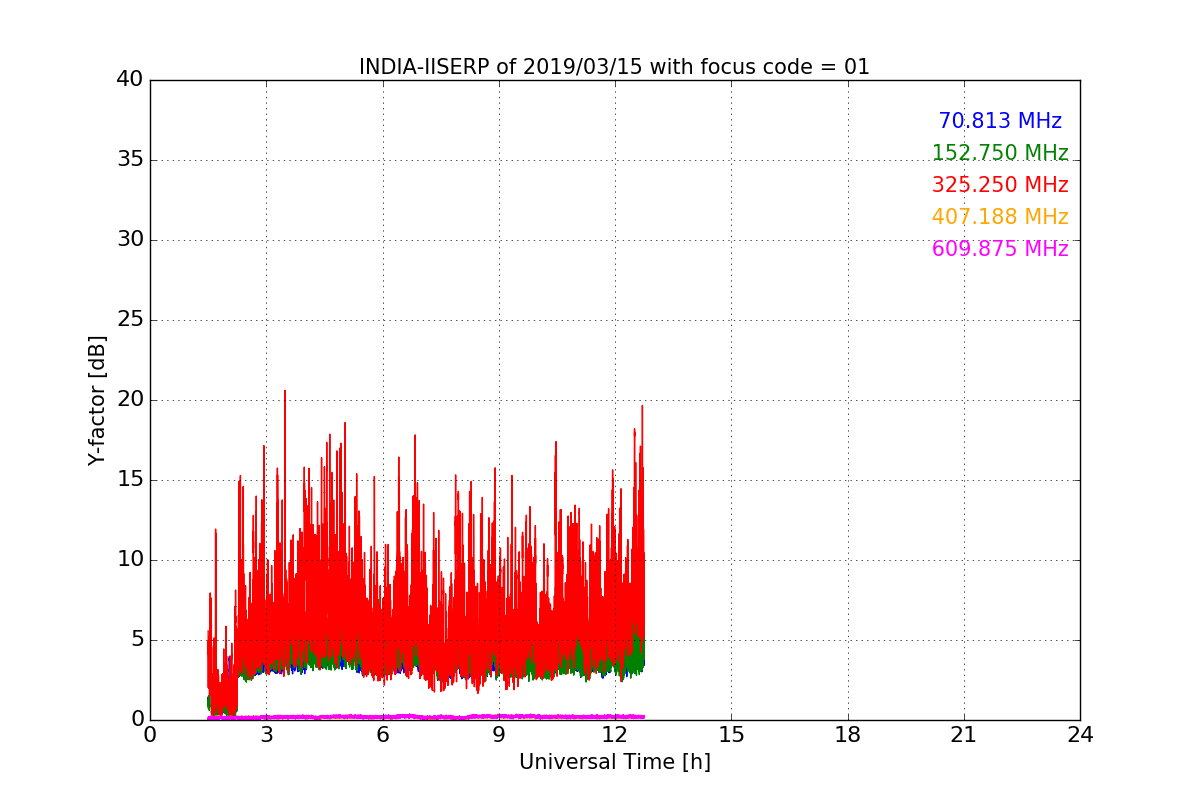Click the magenta 609.875 MHz trace line
The image size is (1200, 800).
(x=425, y=716)
